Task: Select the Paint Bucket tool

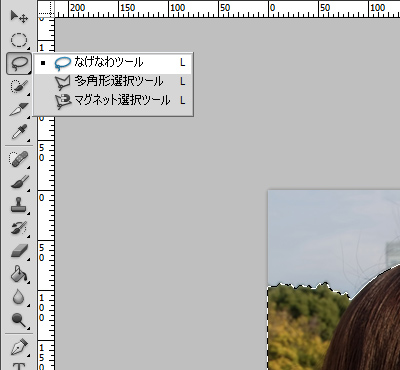Action: pos(19,274)
